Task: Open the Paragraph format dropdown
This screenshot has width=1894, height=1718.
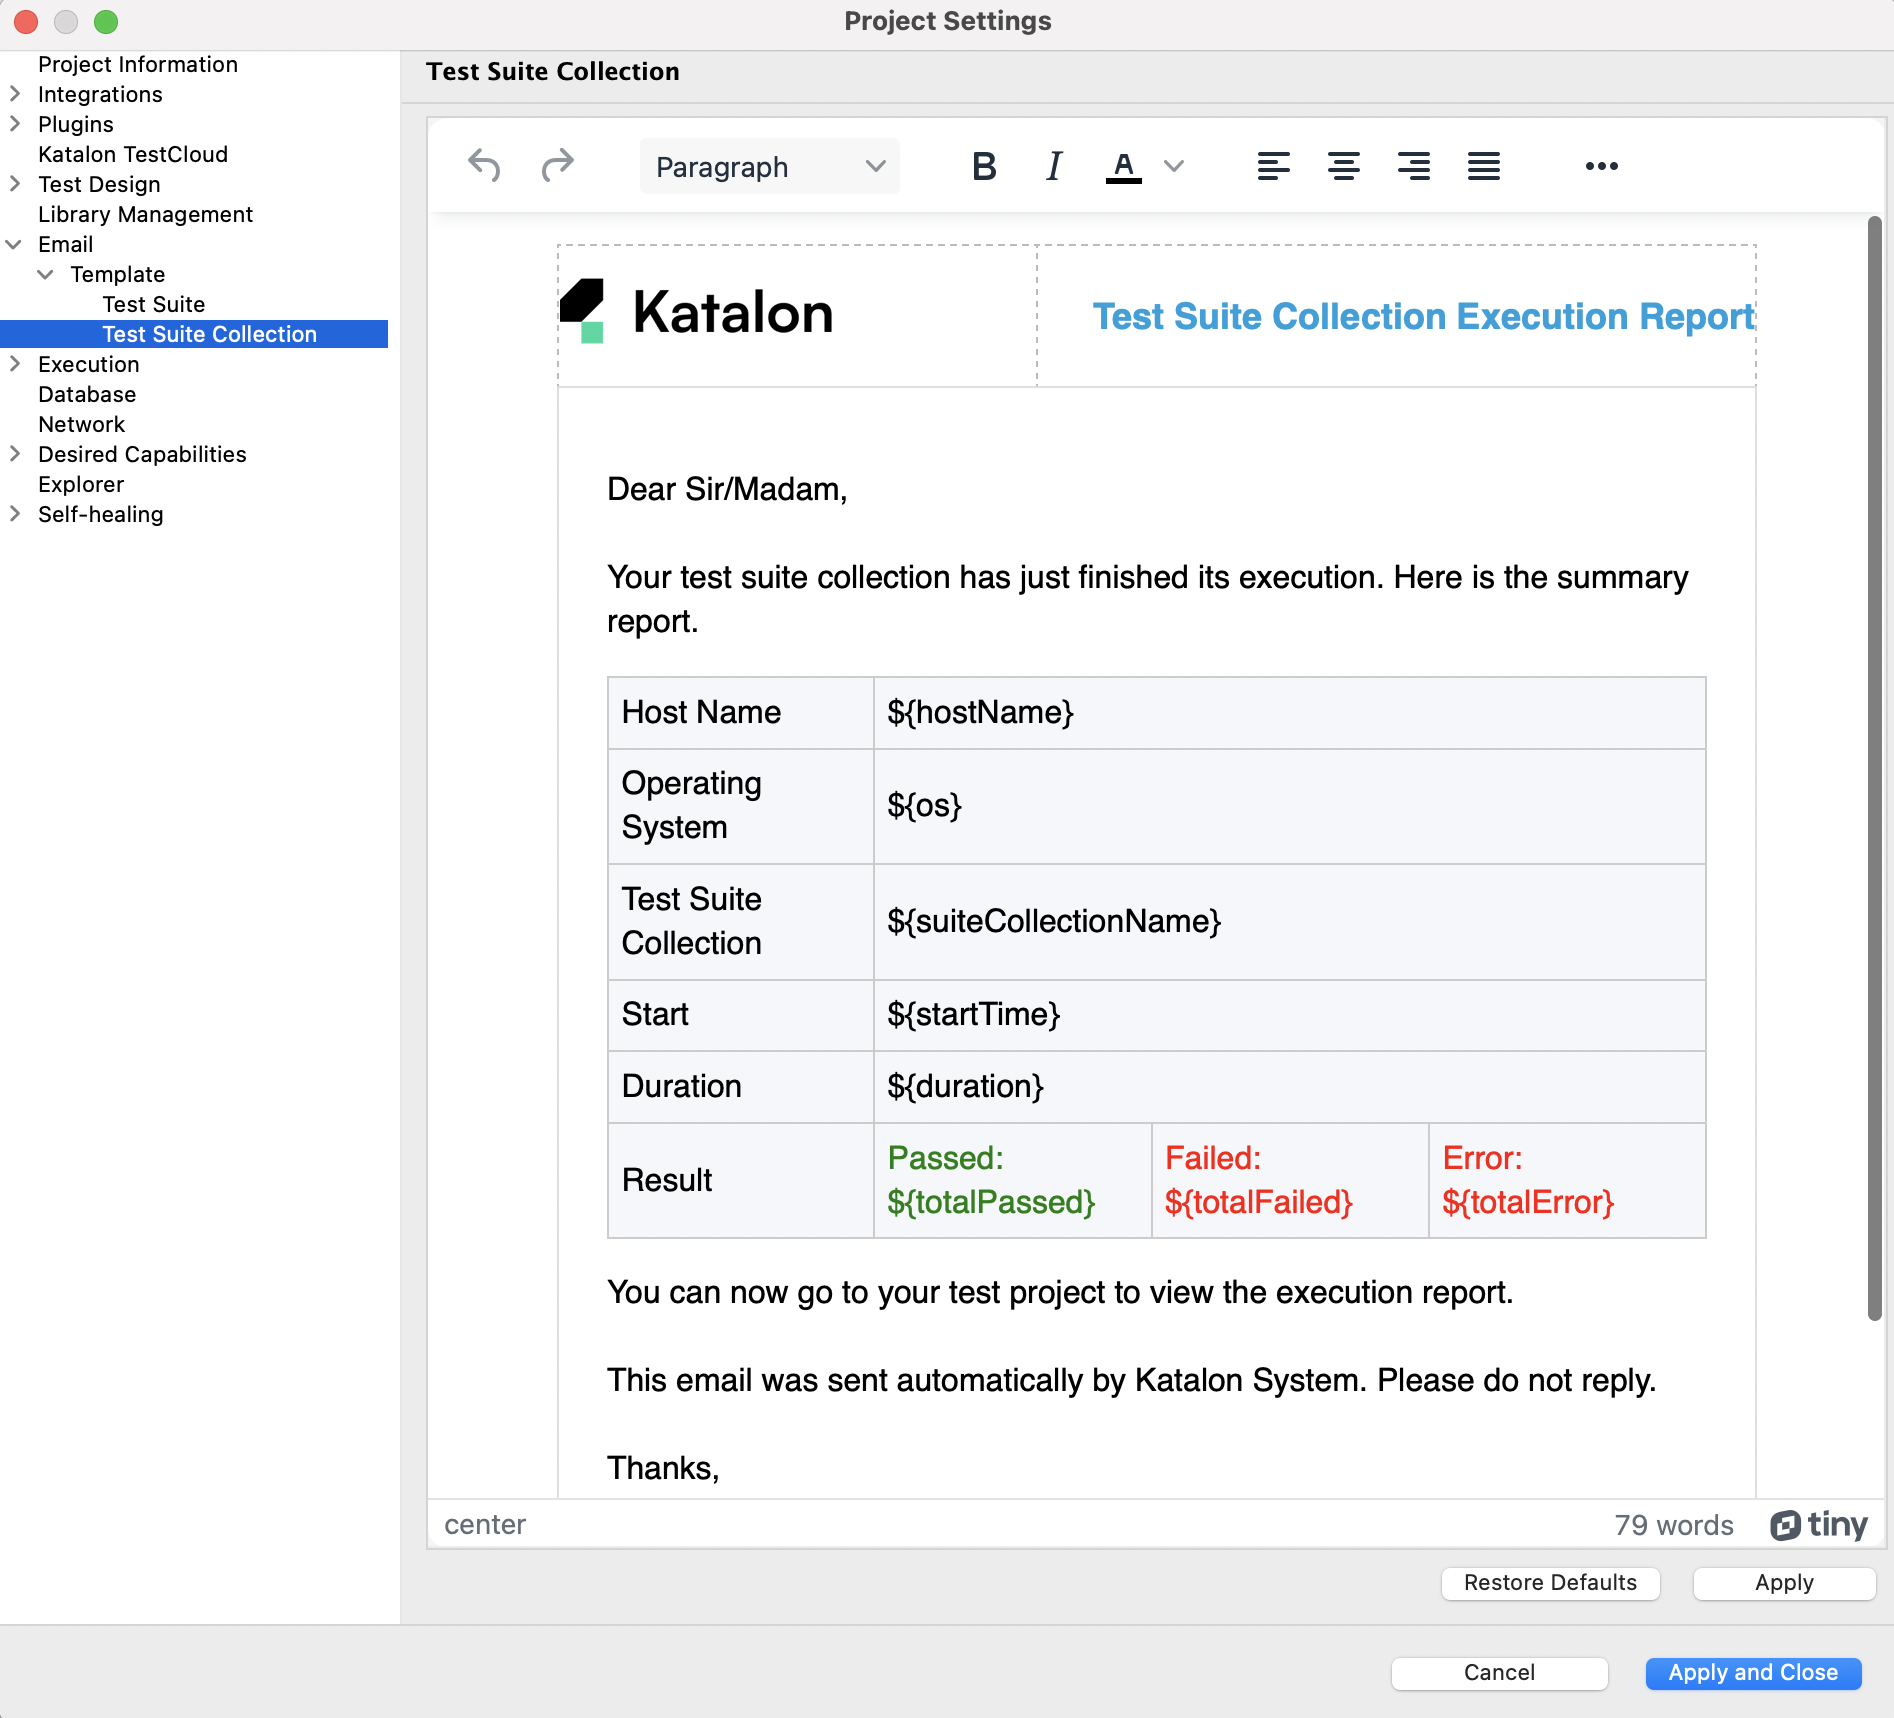Action: (770, 166)
